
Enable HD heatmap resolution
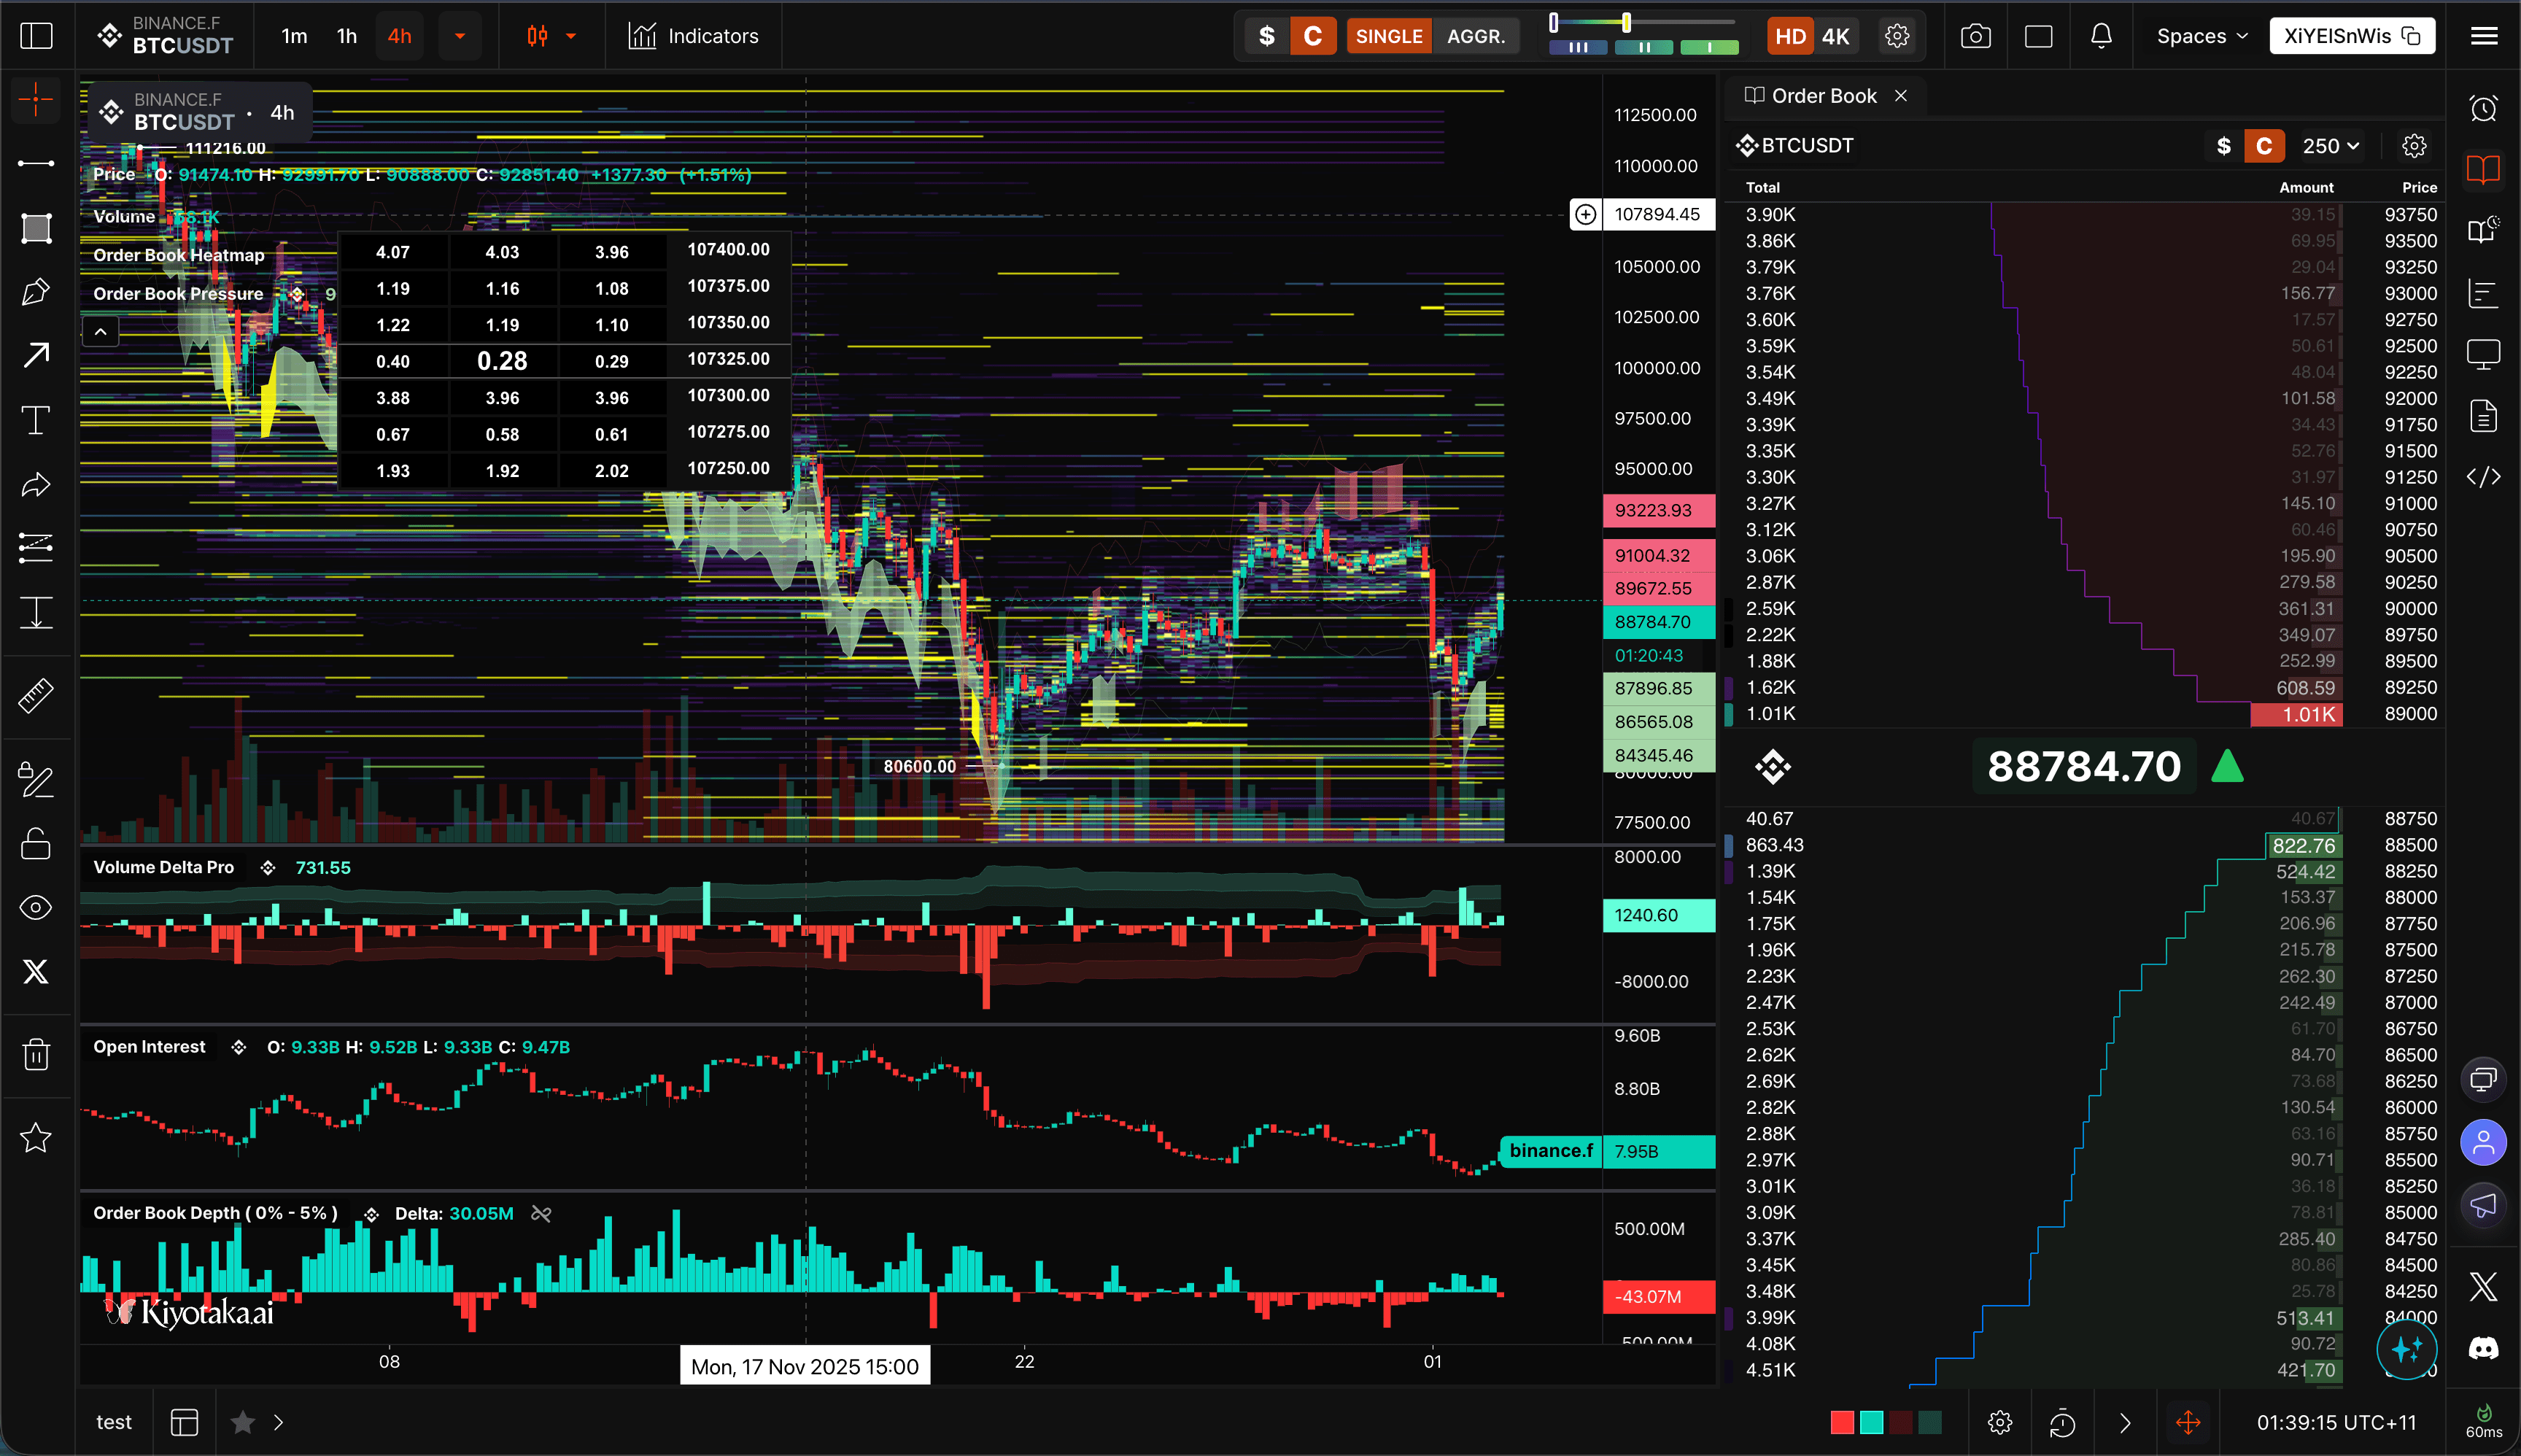(1790, 36)
